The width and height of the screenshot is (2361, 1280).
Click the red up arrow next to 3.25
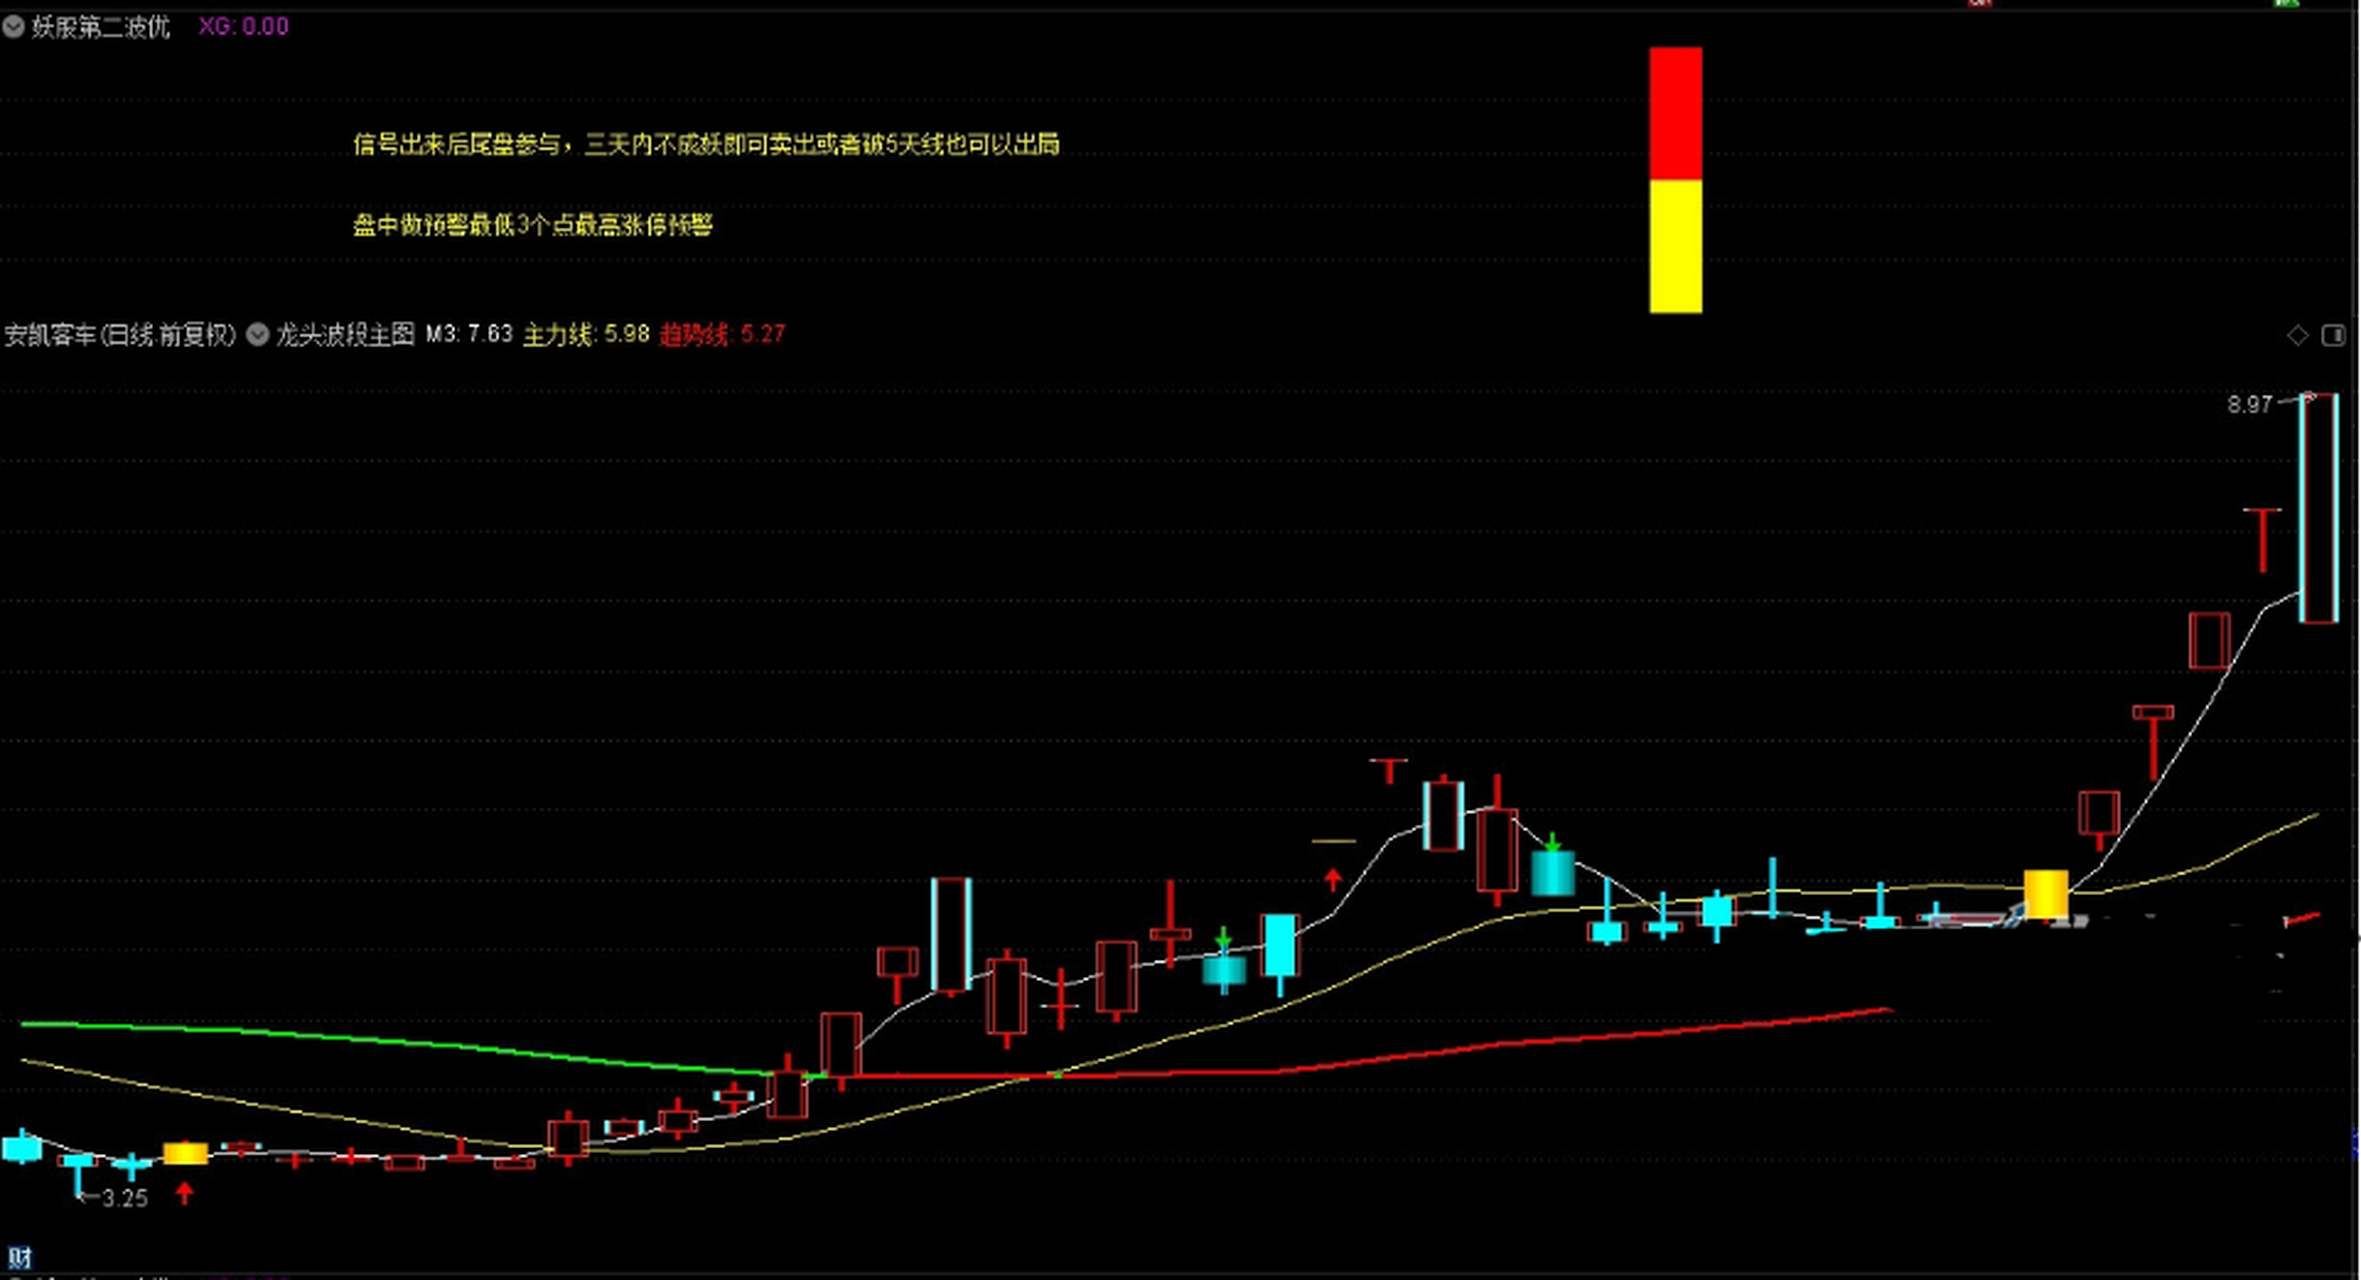pyautogui.click(x=184, y=1193)
